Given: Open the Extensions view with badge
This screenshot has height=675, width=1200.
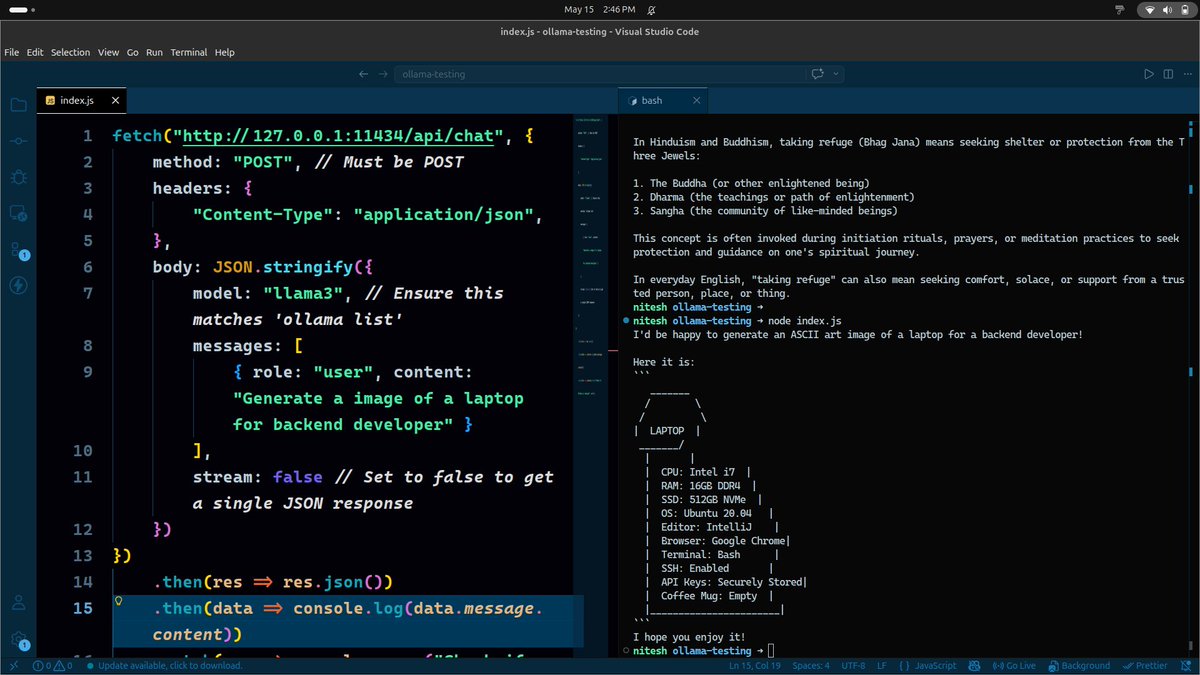Looking at the screenshot, I should click(x=18, y=250).
